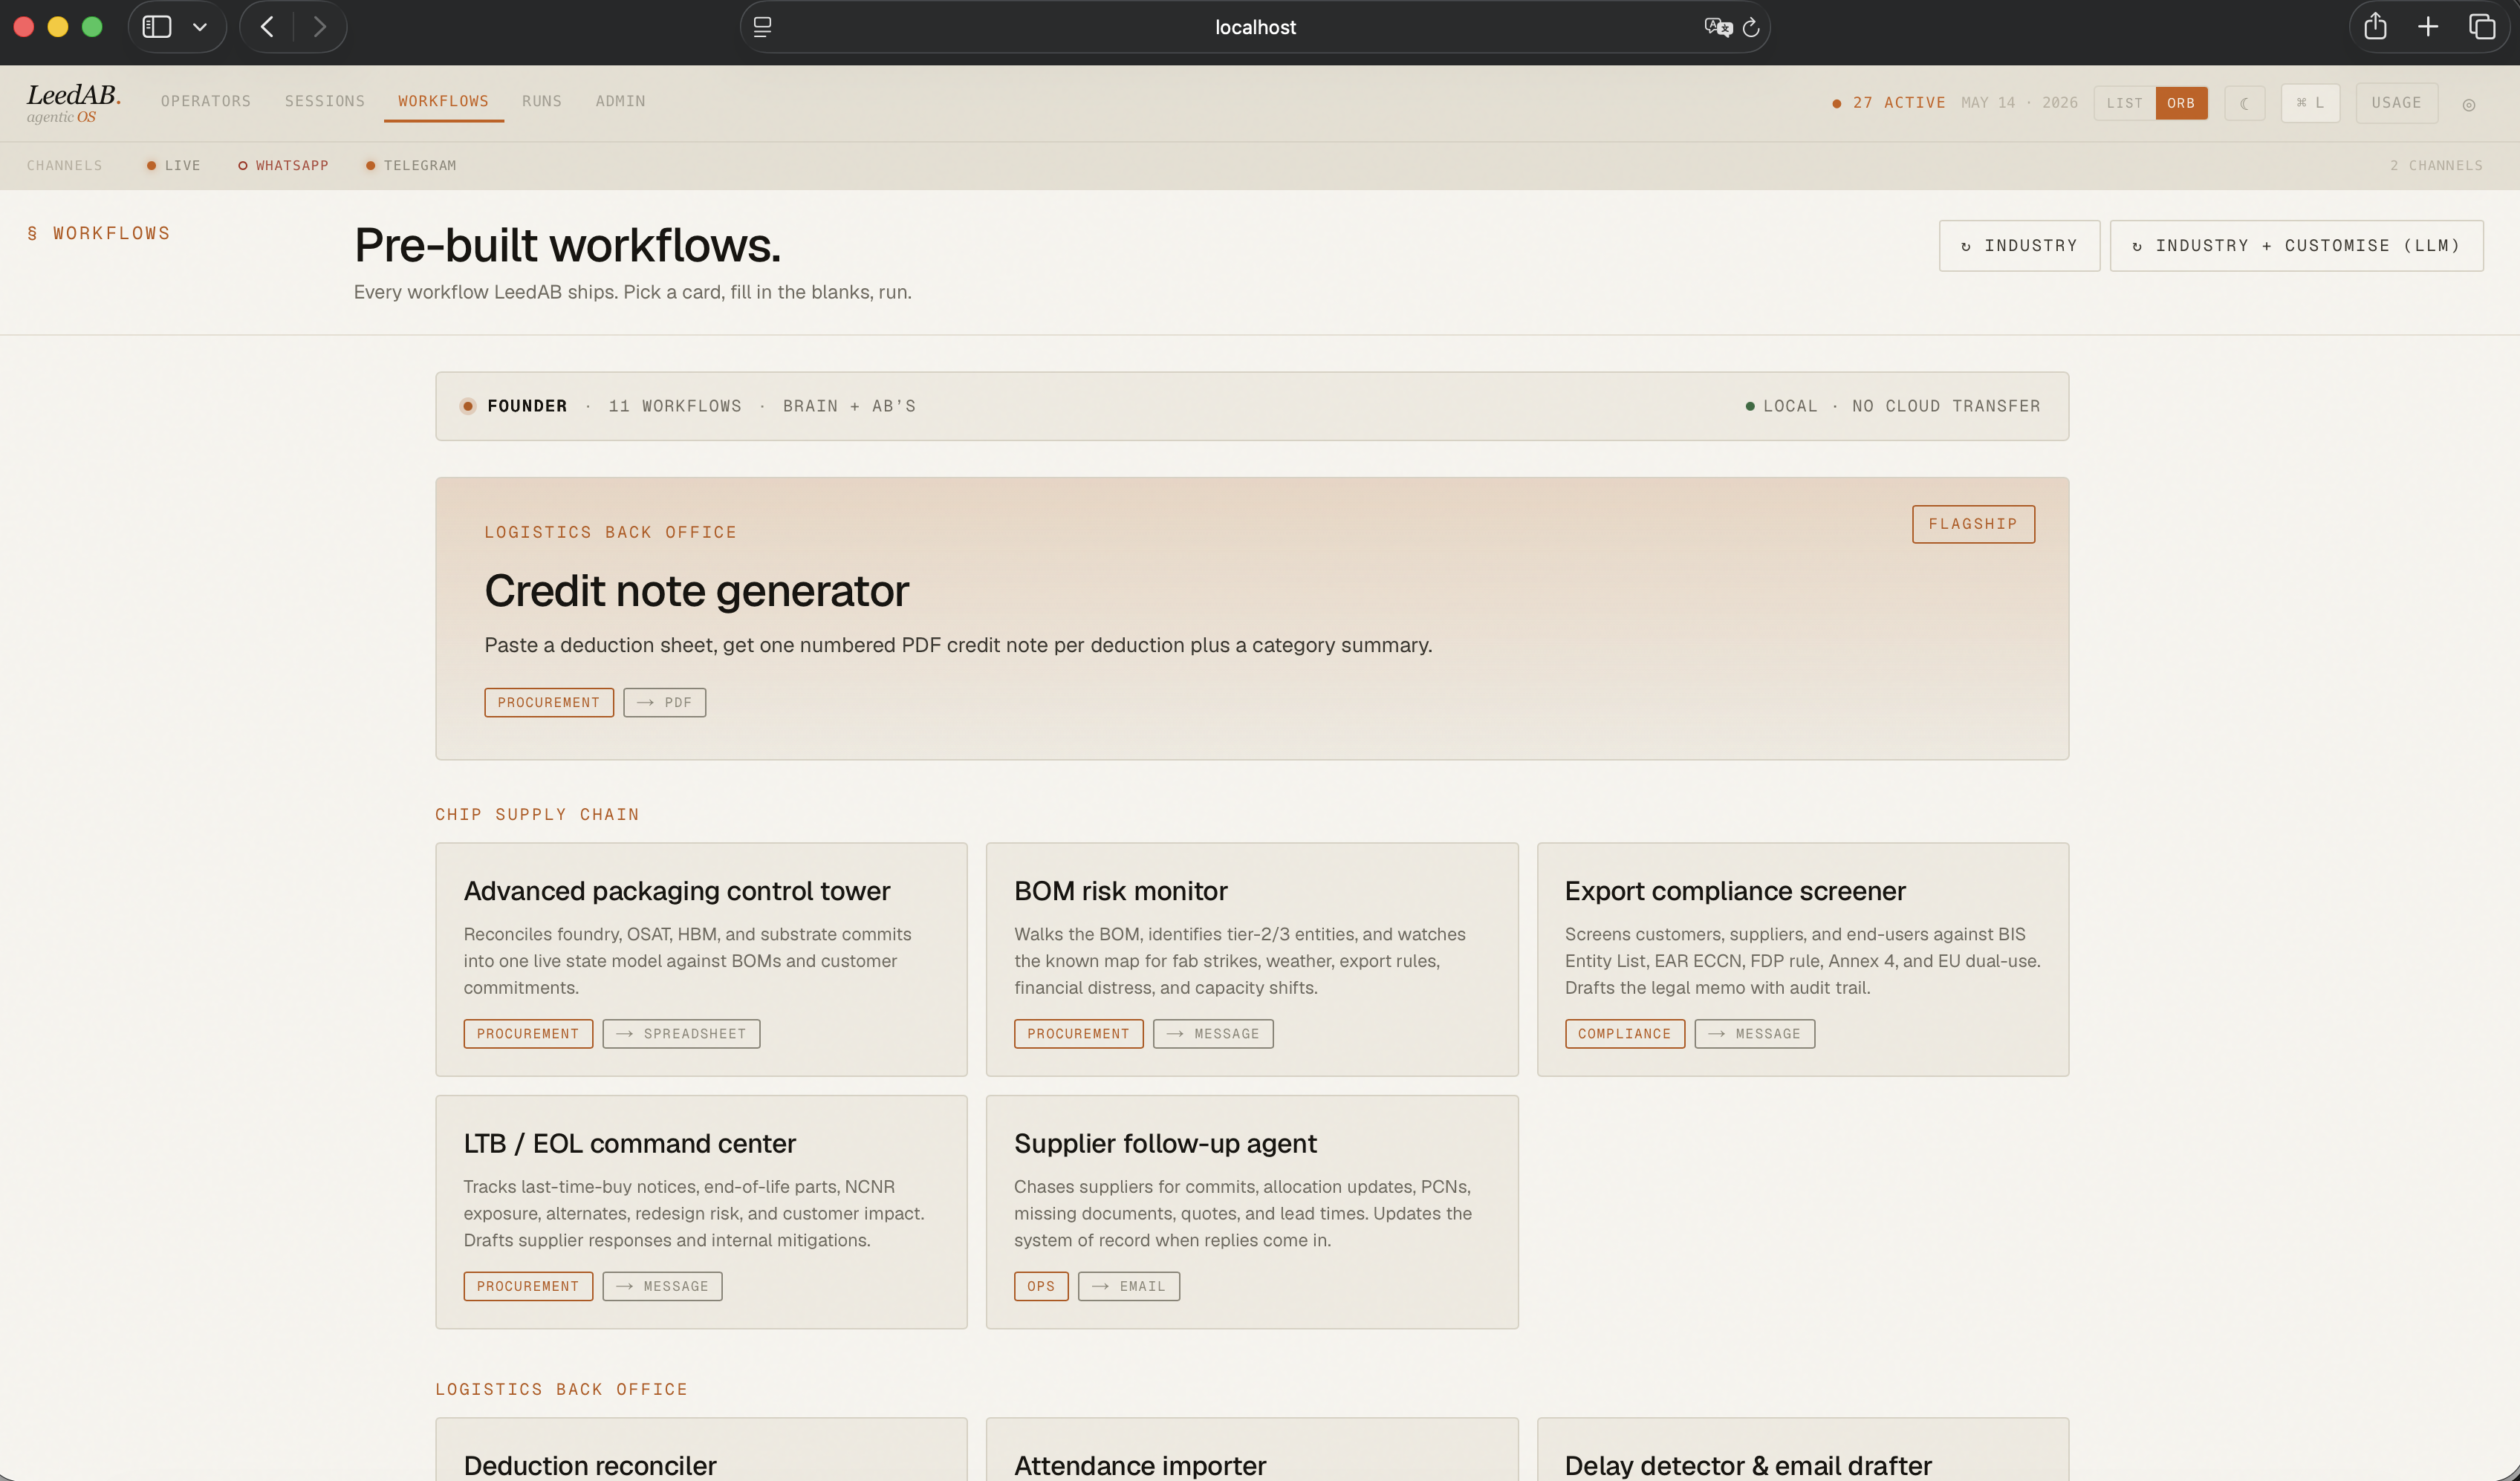Click the Safari share icon
Viewport: 2520px width, 1481px height.
coord(2375,26)
